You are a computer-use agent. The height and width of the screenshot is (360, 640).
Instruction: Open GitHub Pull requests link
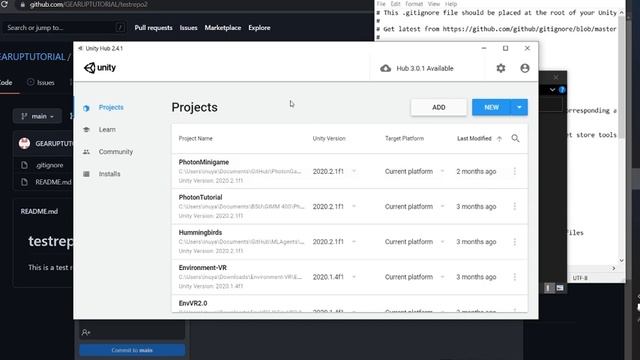(x=153, y=28)
